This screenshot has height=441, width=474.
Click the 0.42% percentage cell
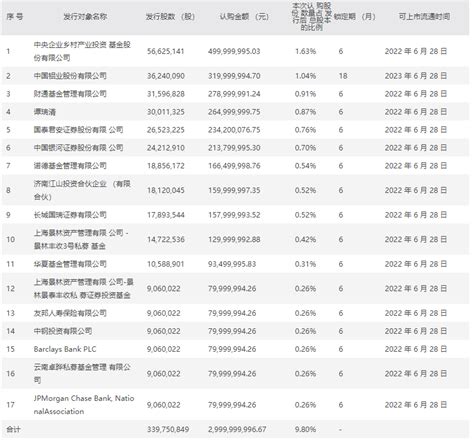pos(305,239)
